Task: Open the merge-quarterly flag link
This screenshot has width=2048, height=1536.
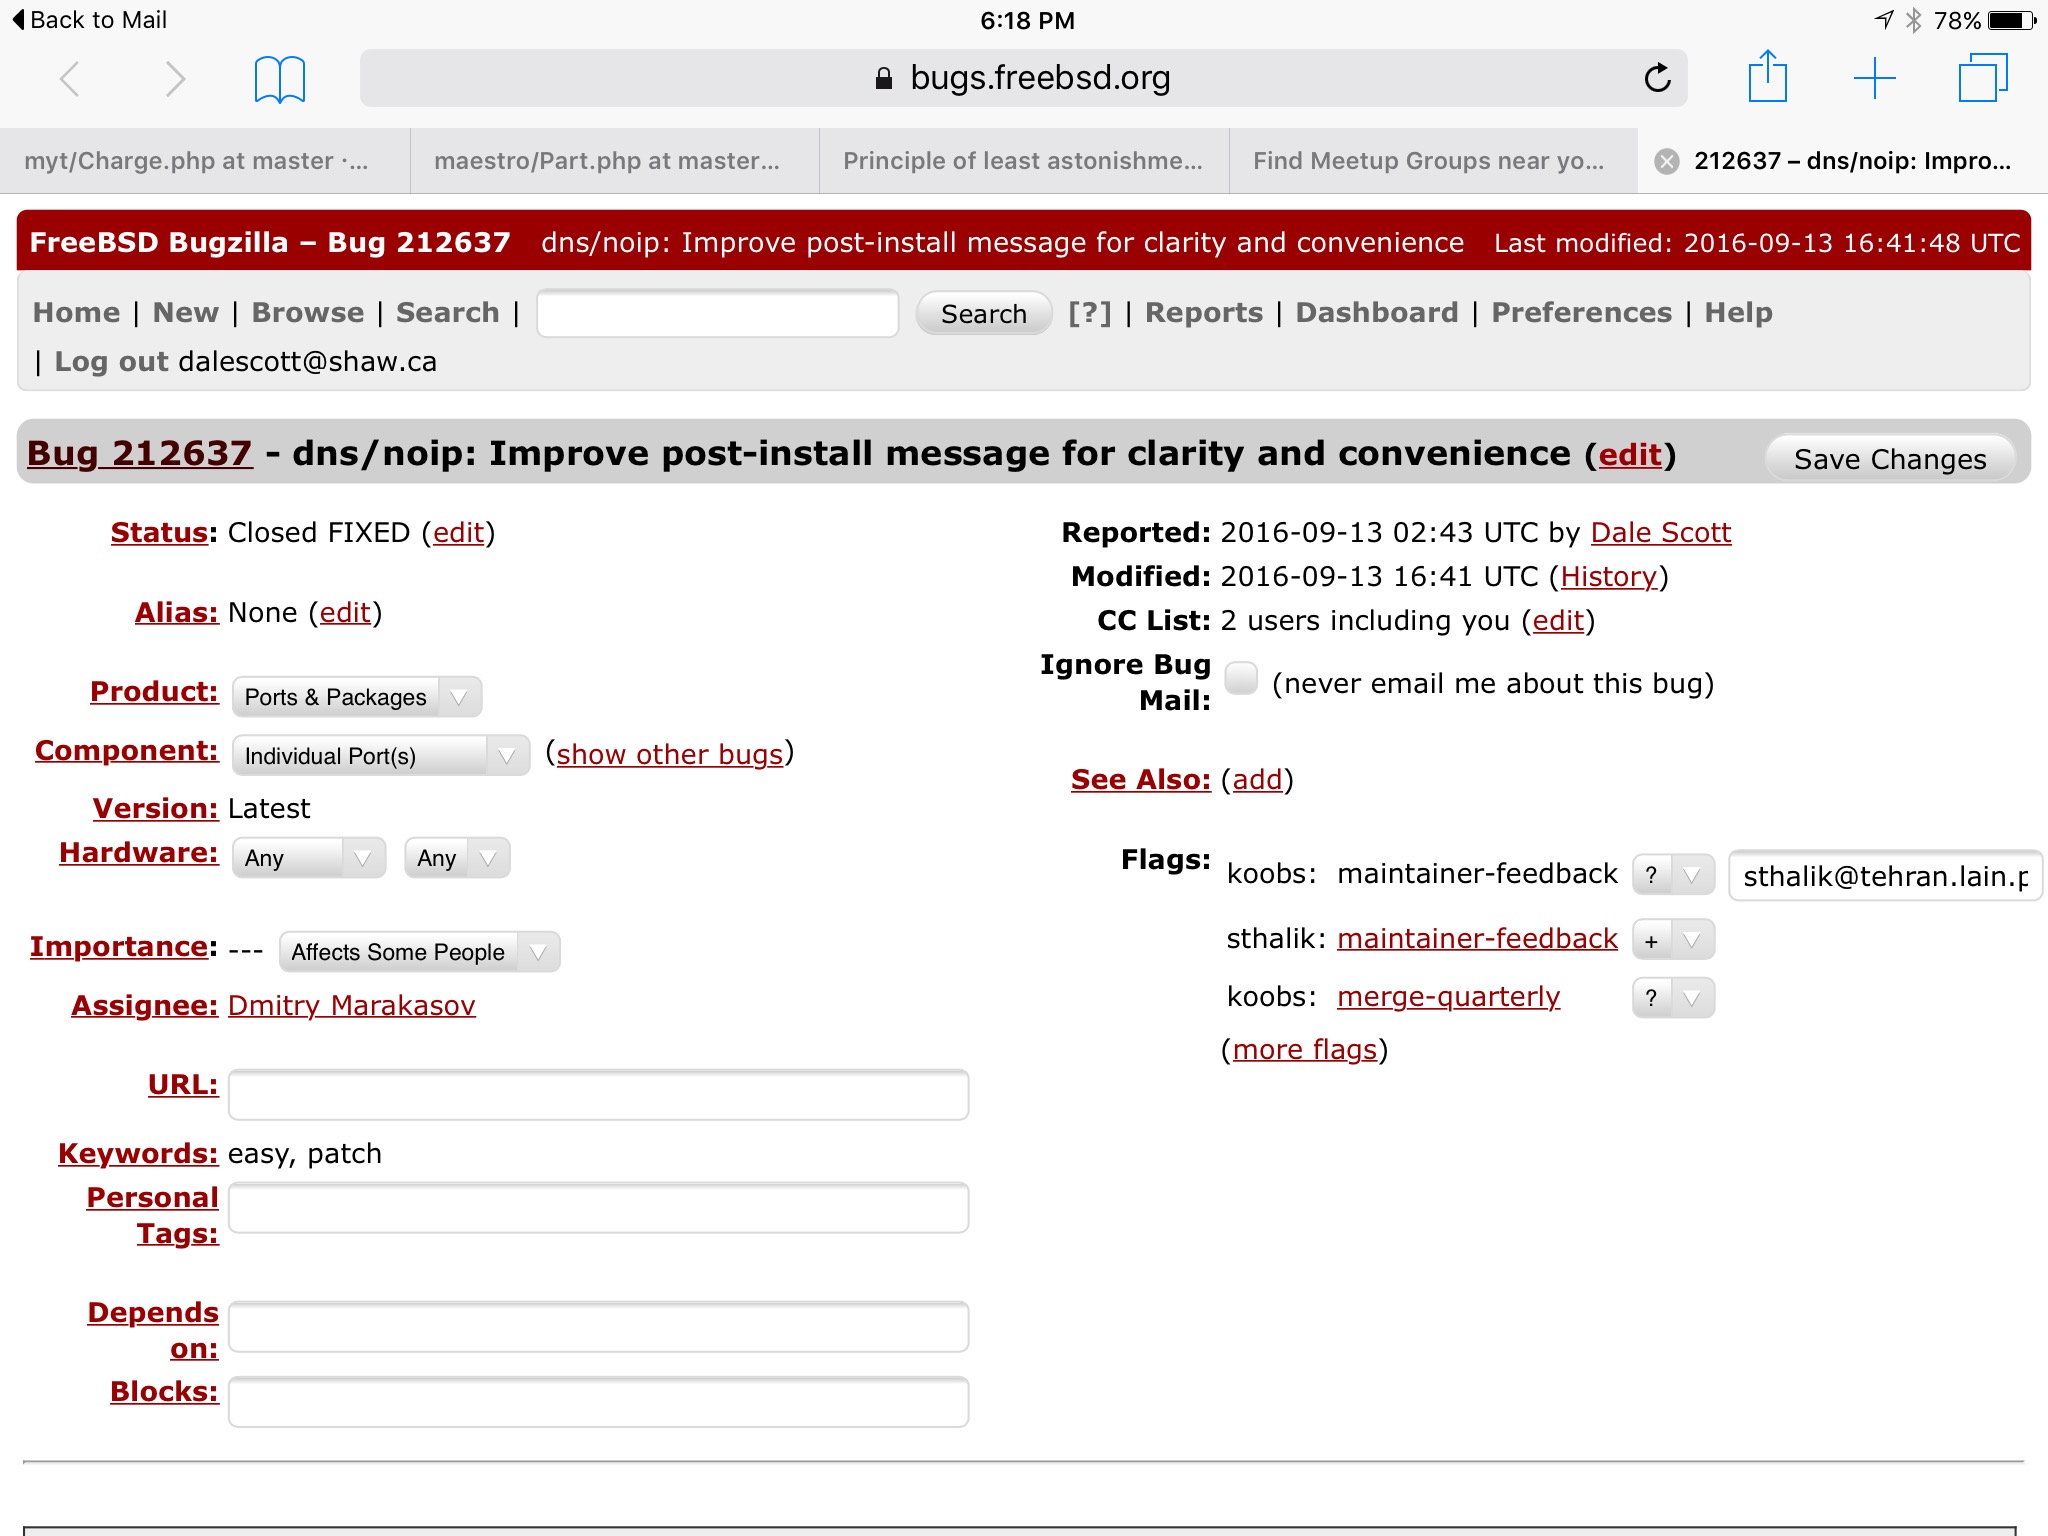Action: point(1448,996)
